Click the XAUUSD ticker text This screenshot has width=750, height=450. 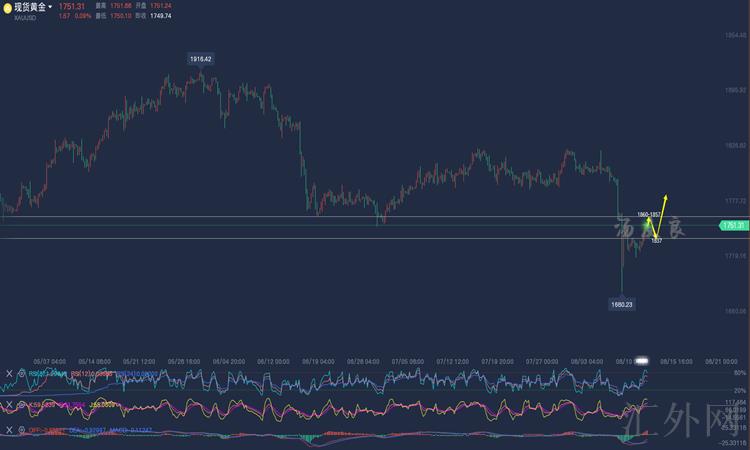pyautogui.click(x=24, y=18)
